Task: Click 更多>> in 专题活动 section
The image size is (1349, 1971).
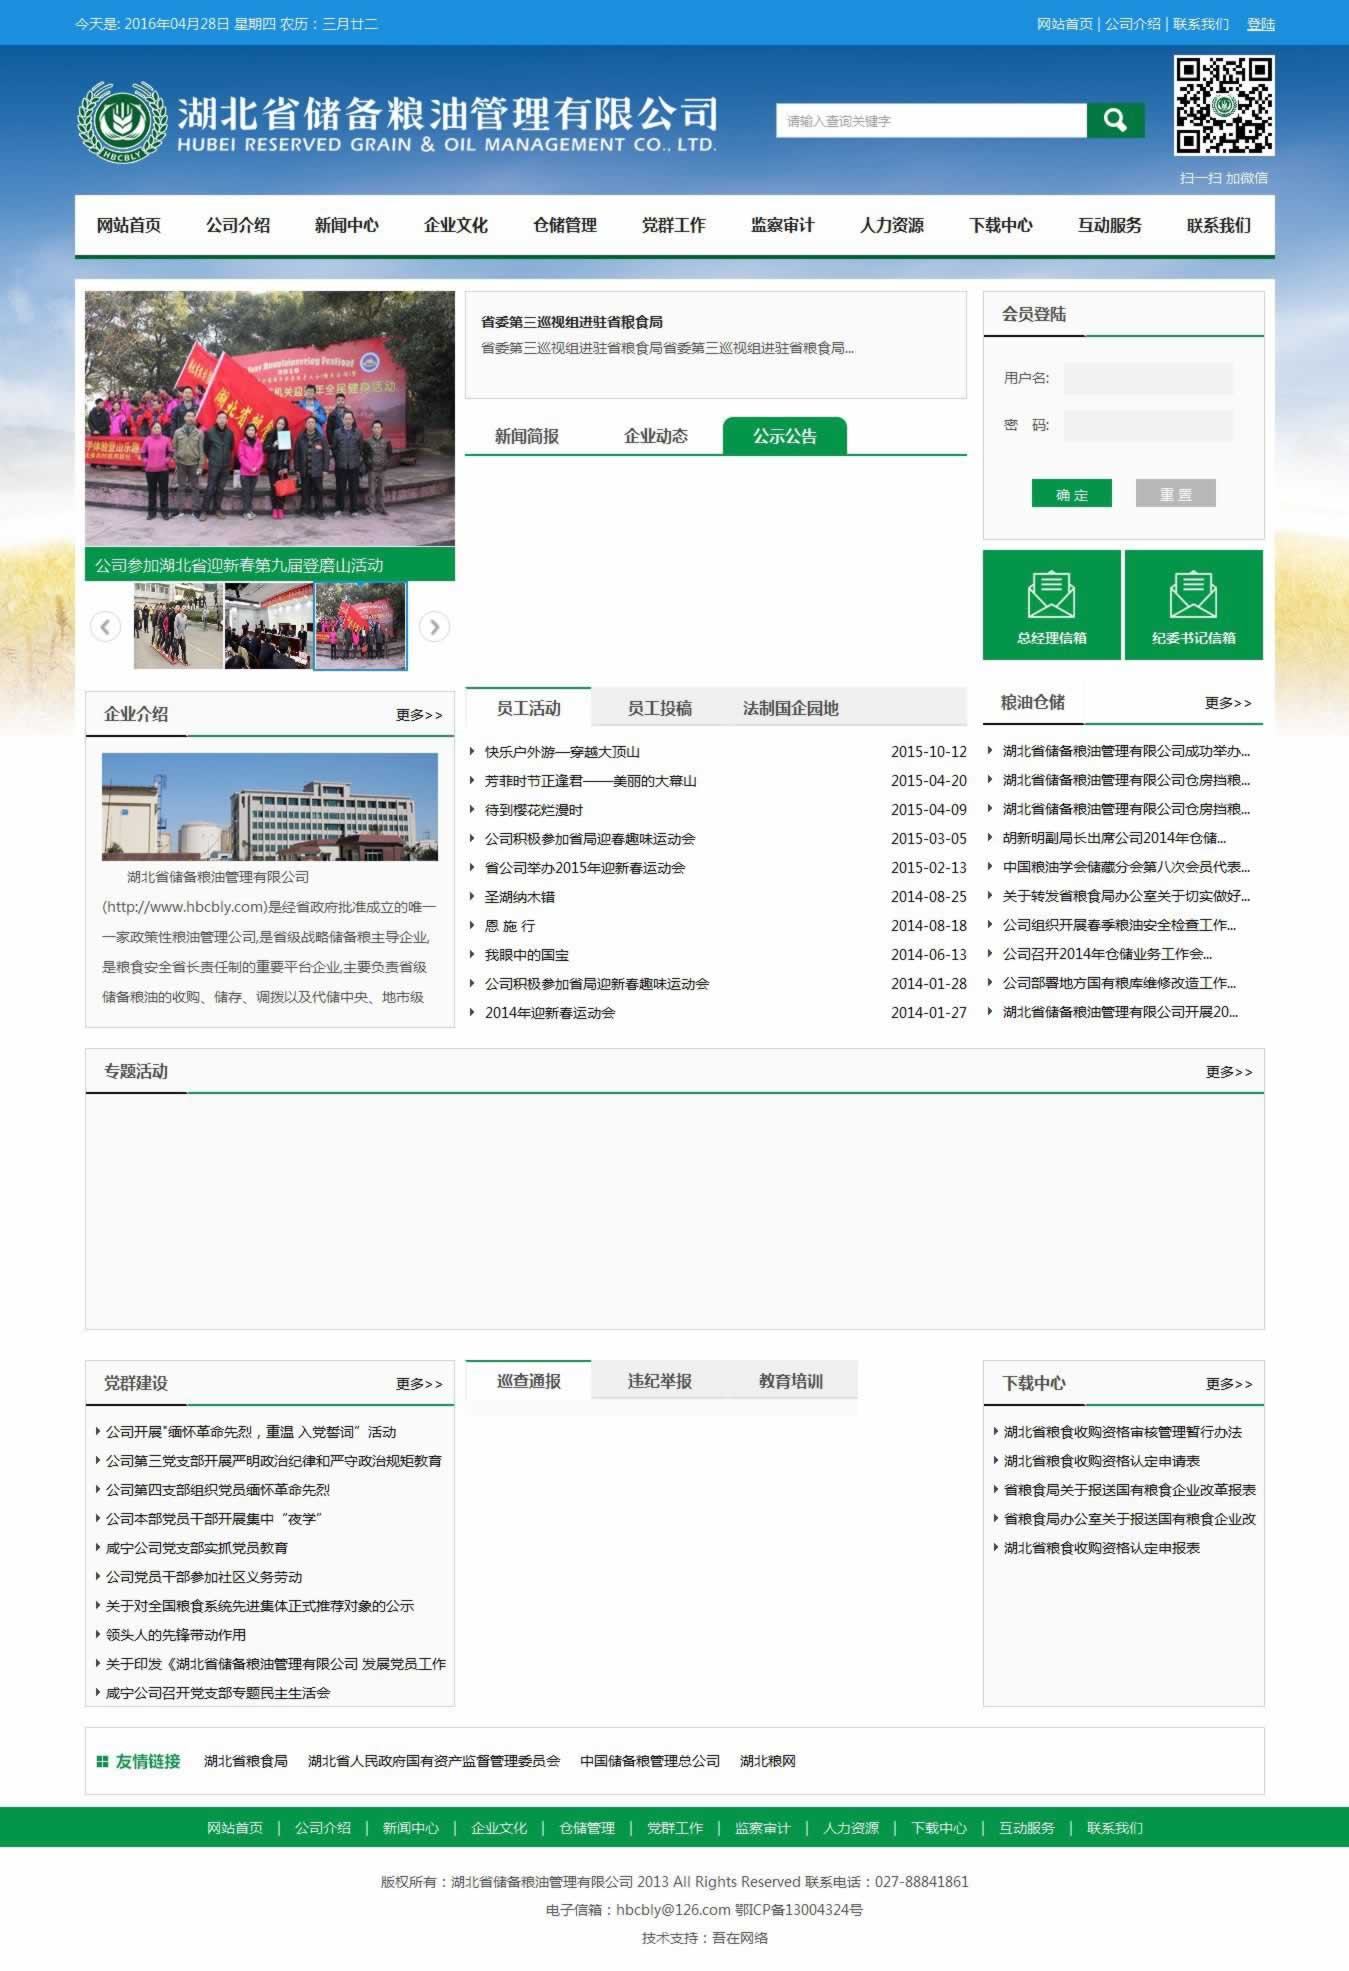Action: pyautogui.click(x=1229, y=1072)
